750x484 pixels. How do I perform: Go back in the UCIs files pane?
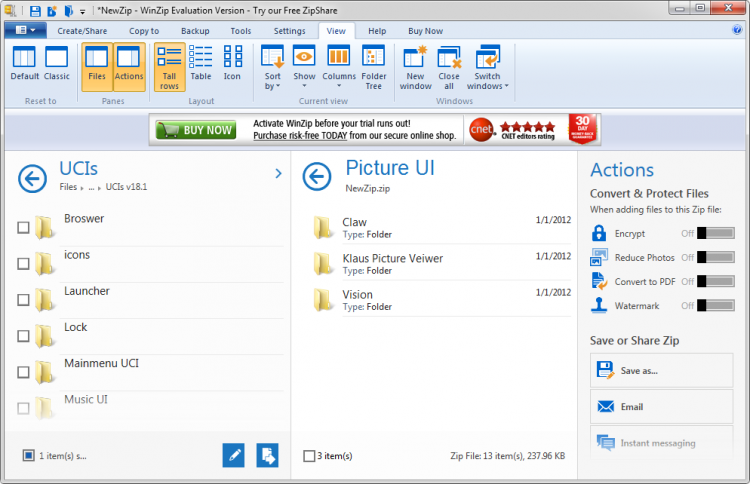coord(32,178)
